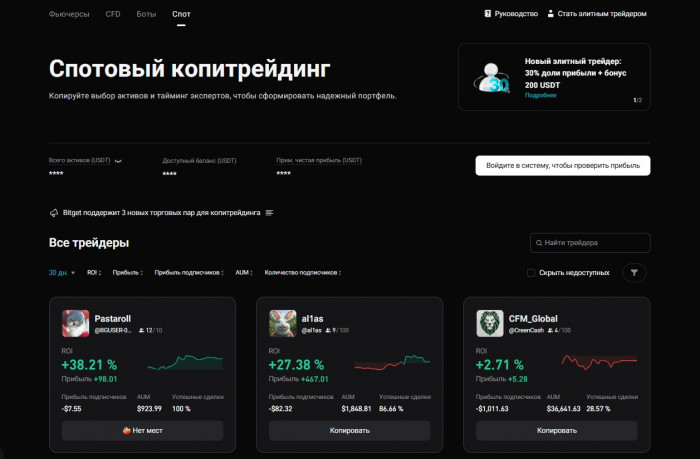
Task: Open the Фьючерсы tab
Action: coord(69,14)
